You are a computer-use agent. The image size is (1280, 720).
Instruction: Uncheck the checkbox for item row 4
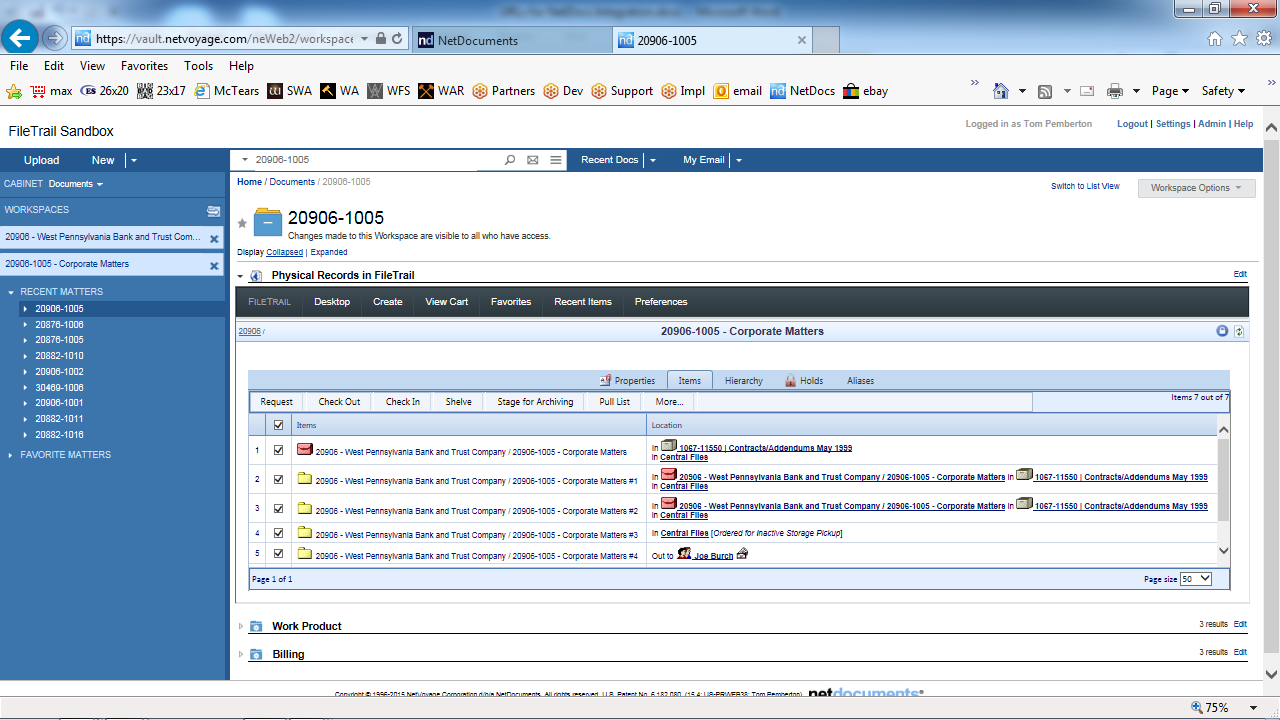click(278, 533)
